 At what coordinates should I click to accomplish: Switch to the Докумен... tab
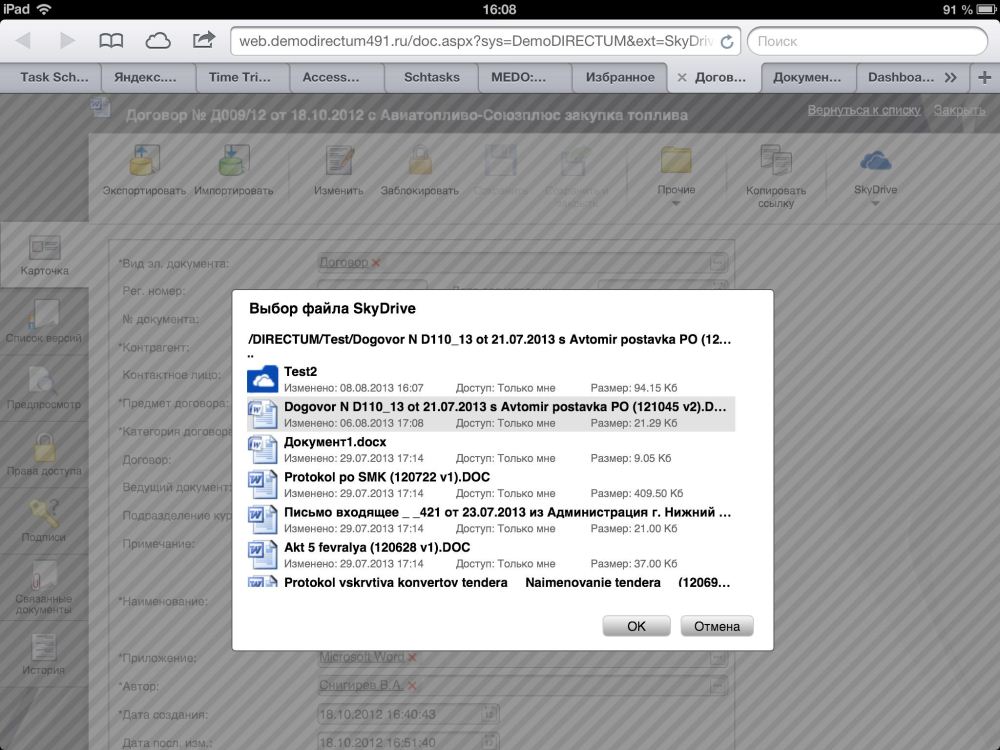[807, 77]
